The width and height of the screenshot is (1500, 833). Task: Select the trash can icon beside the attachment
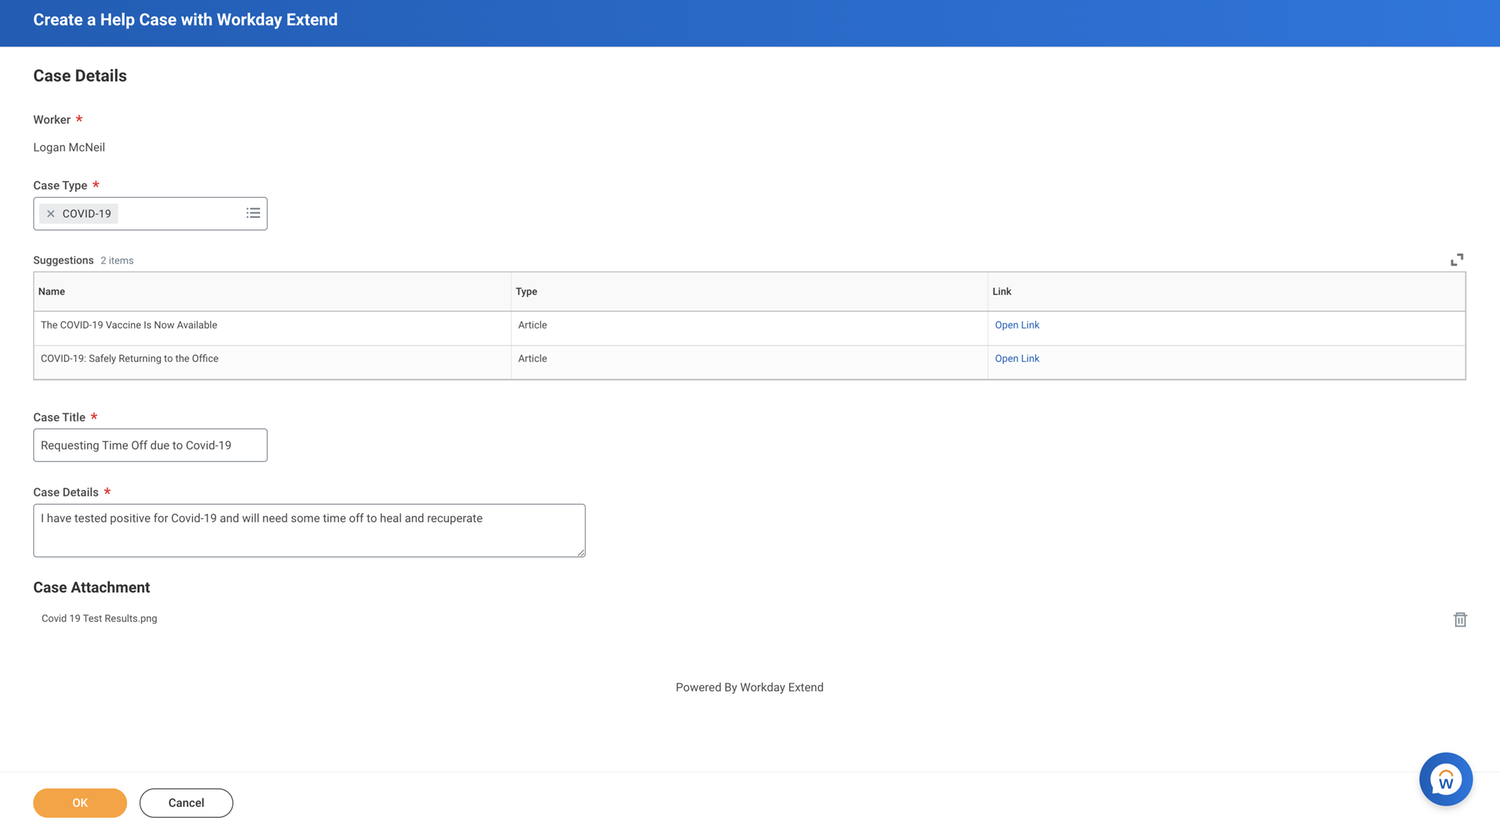pyautogui.click(x=1460, y=619)
